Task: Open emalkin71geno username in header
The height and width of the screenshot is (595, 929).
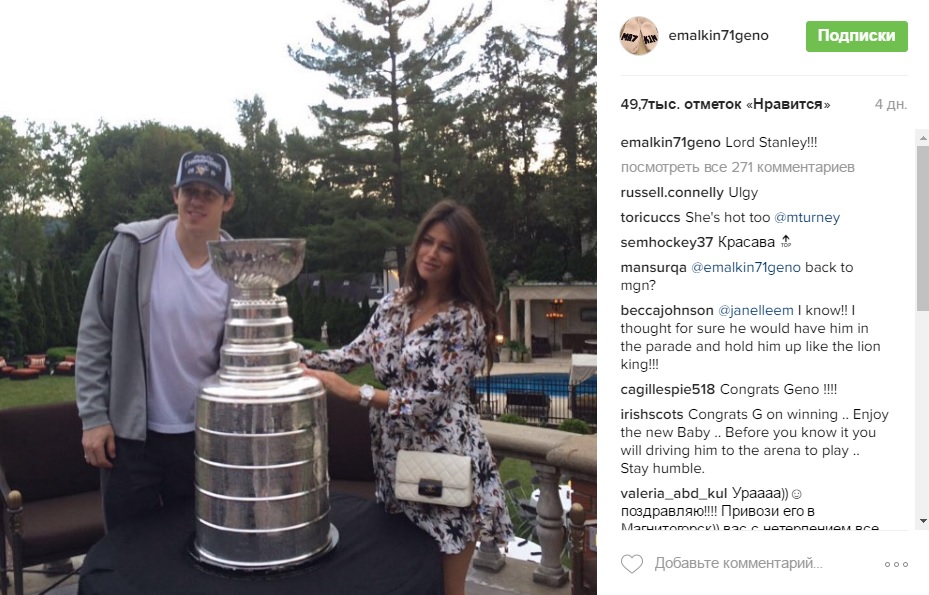Action: click(718, 36)
